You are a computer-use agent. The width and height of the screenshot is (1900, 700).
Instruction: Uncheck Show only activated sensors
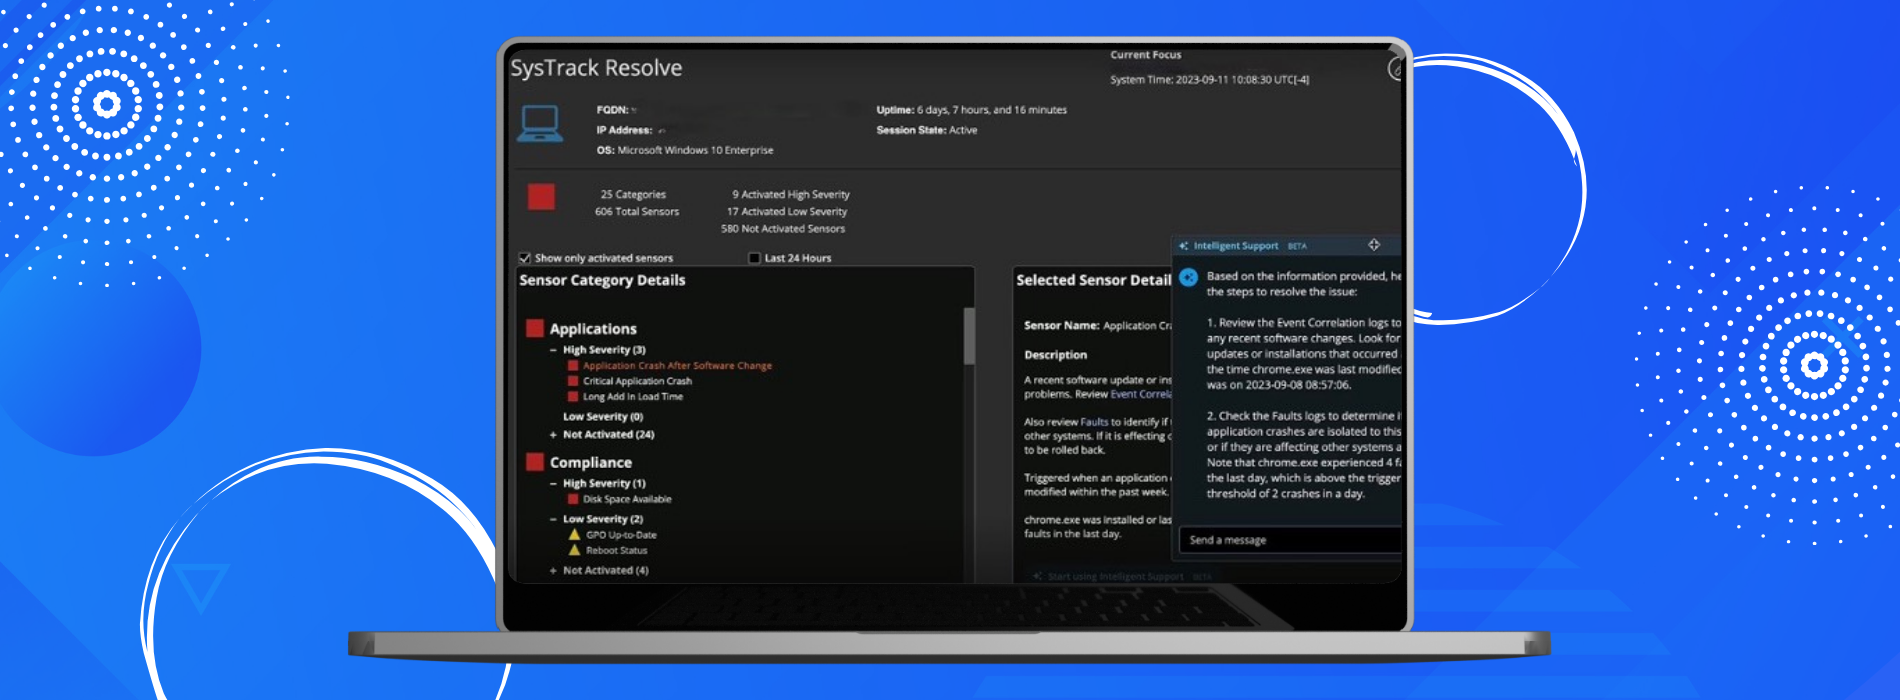click(x=525, y=258)
